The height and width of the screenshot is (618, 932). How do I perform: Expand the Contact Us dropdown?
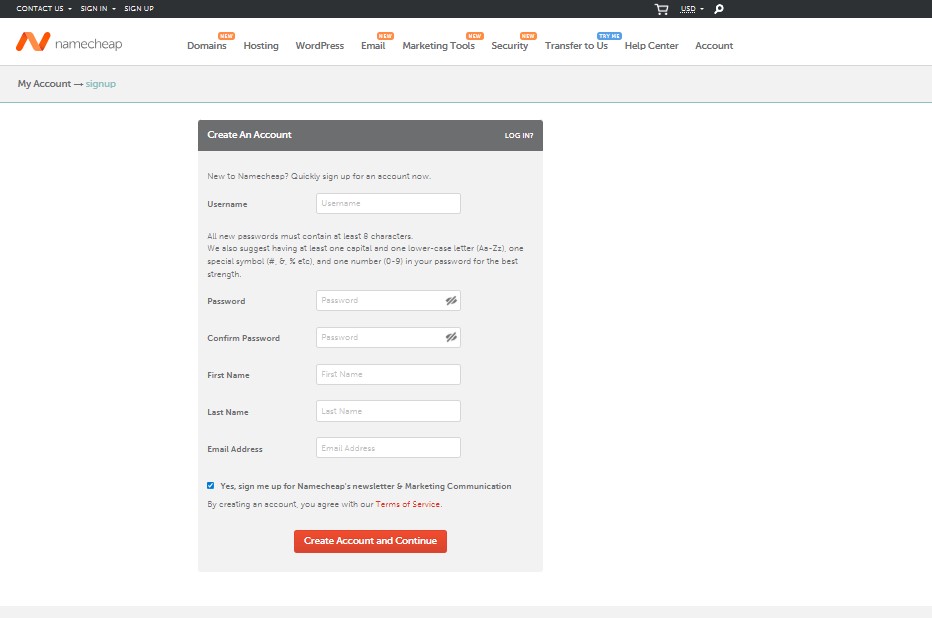[x=44, y=8]
